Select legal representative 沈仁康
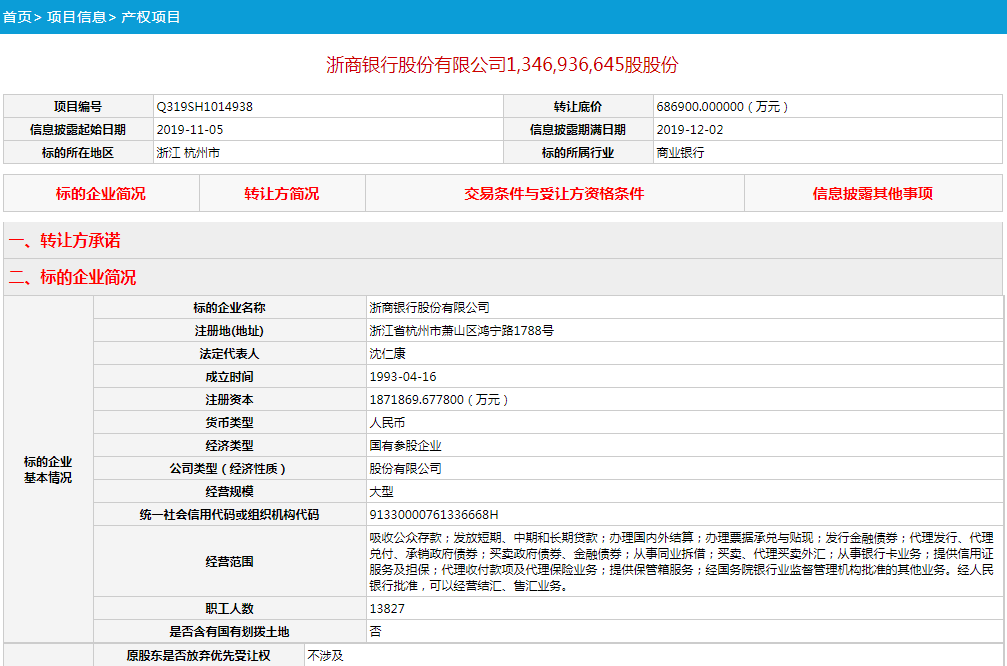Image resolution: width=1007 pixels, height=666 pixels. coord(387,354)
